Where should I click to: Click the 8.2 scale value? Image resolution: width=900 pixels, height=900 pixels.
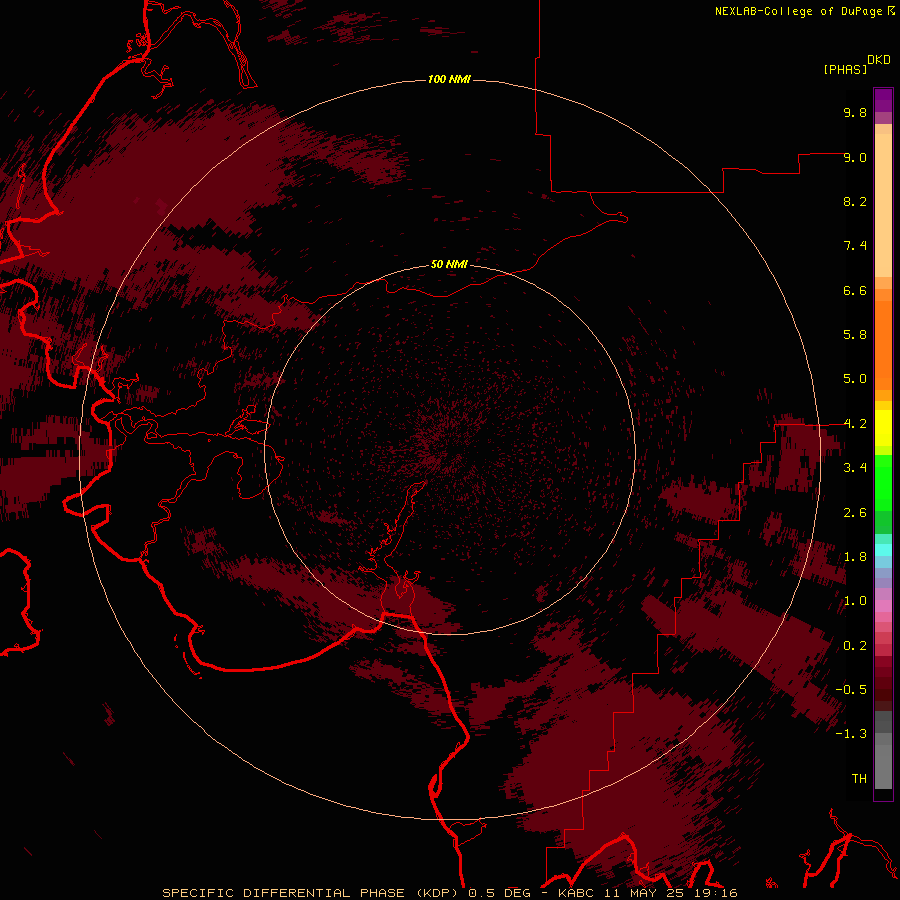(855, 201)
